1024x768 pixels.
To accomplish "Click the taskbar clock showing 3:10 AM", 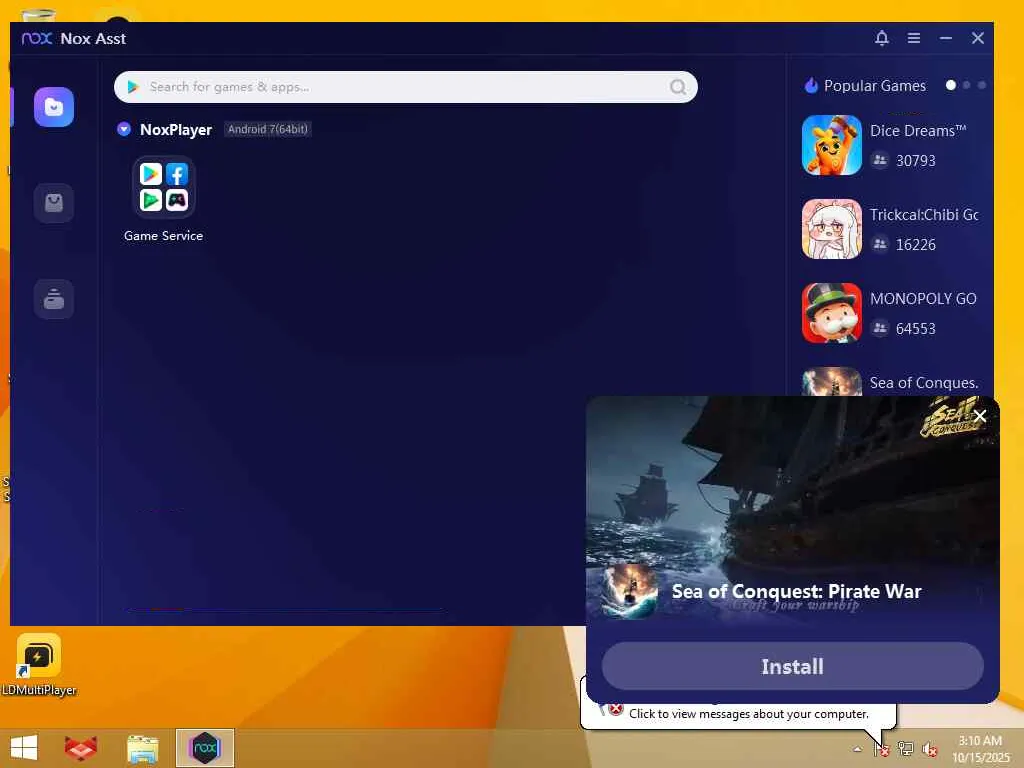I will (x=980, y=749).
